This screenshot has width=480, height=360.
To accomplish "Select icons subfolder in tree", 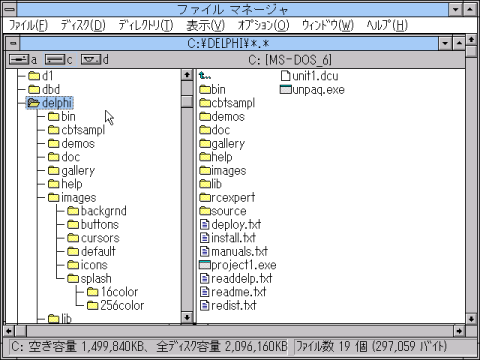I will coord(87,265).
